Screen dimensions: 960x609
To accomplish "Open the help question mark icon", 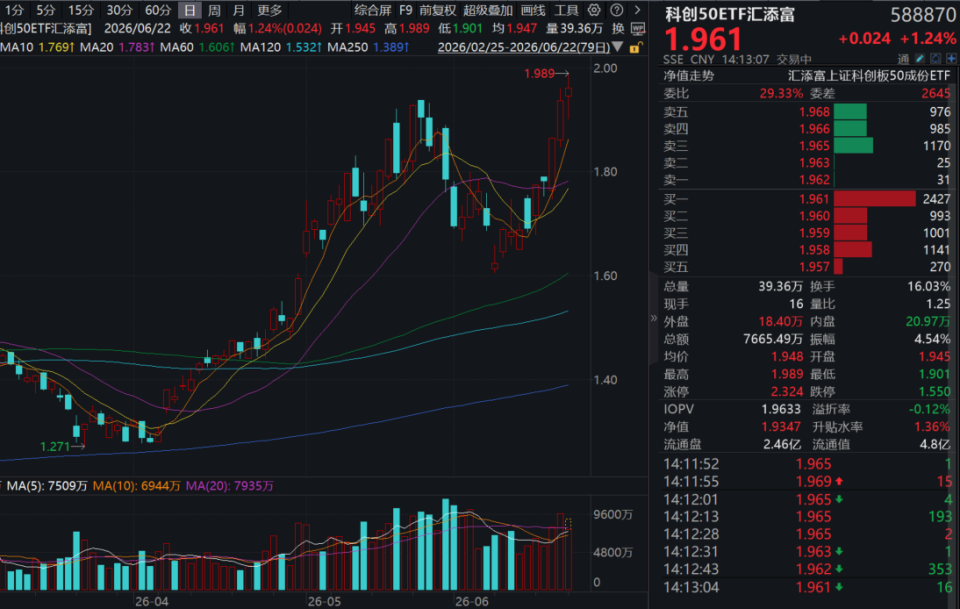I will coord(617,10).
